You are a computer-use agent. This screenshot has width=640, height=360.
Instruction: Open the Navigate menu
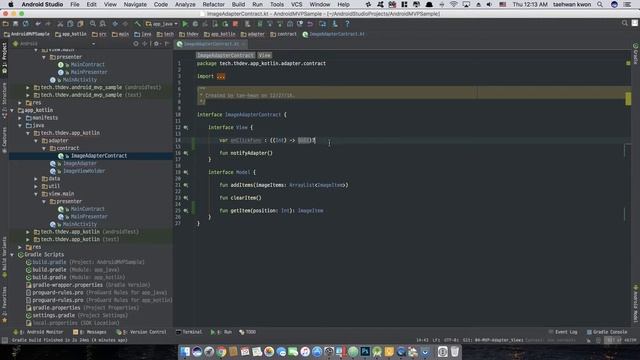(135, 4)
